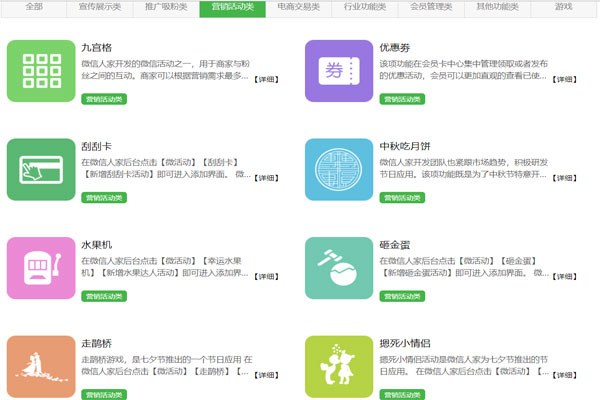Image resolution: width=600 pixels, height=400 pixels.
Task: Click 营销活动类 tag under 优惠券
Action: (x=402, y=99)
